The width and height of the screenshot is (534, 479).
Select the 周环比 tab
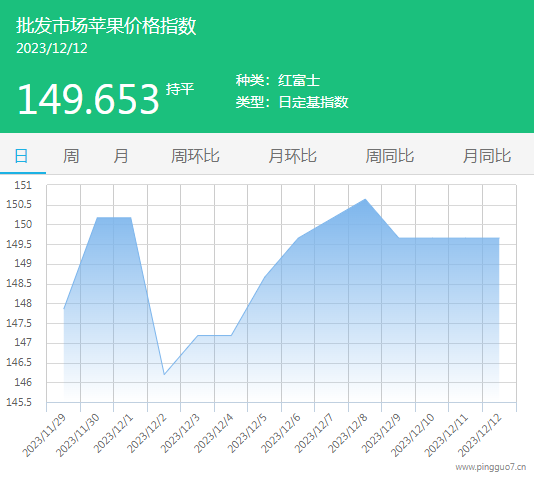pos(195,156)
